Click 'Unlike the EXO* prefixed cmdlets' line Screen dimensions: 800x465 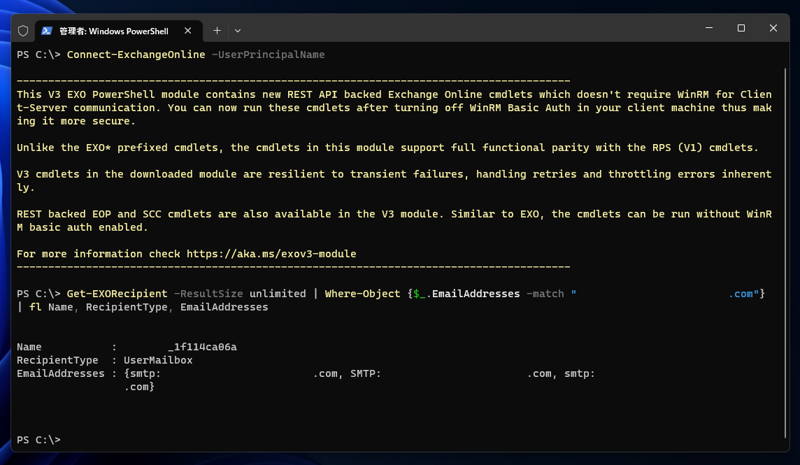[387, 148]
